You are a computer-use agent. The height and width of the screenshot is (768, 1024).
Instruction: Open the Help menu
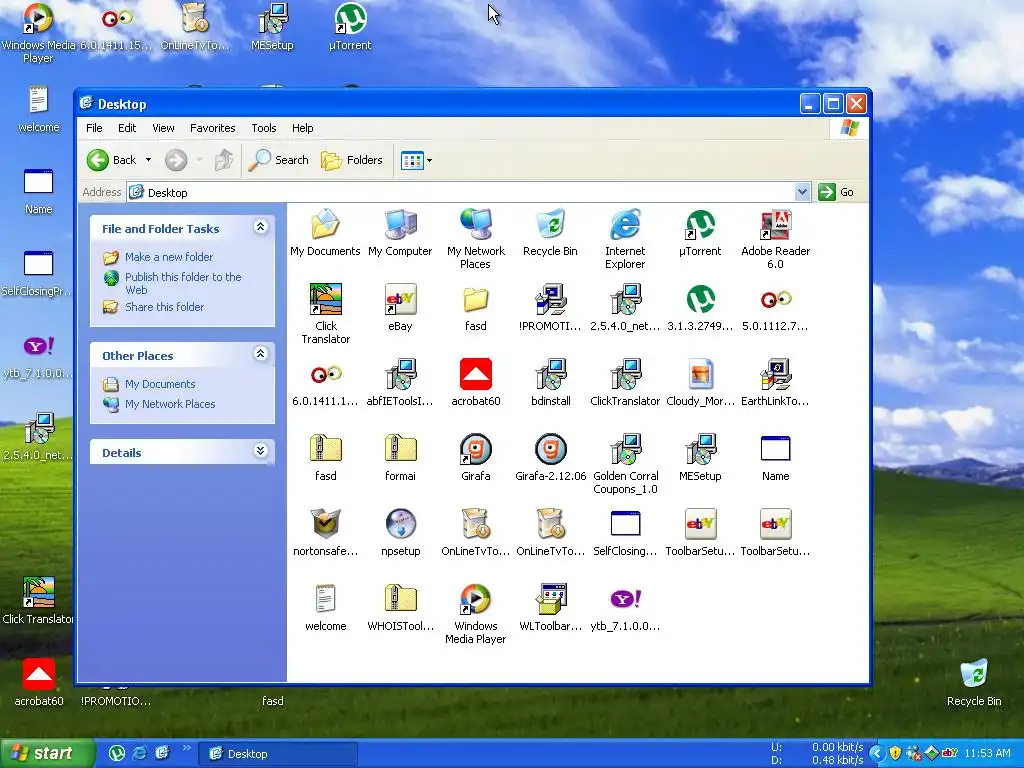tap(302, 128)
